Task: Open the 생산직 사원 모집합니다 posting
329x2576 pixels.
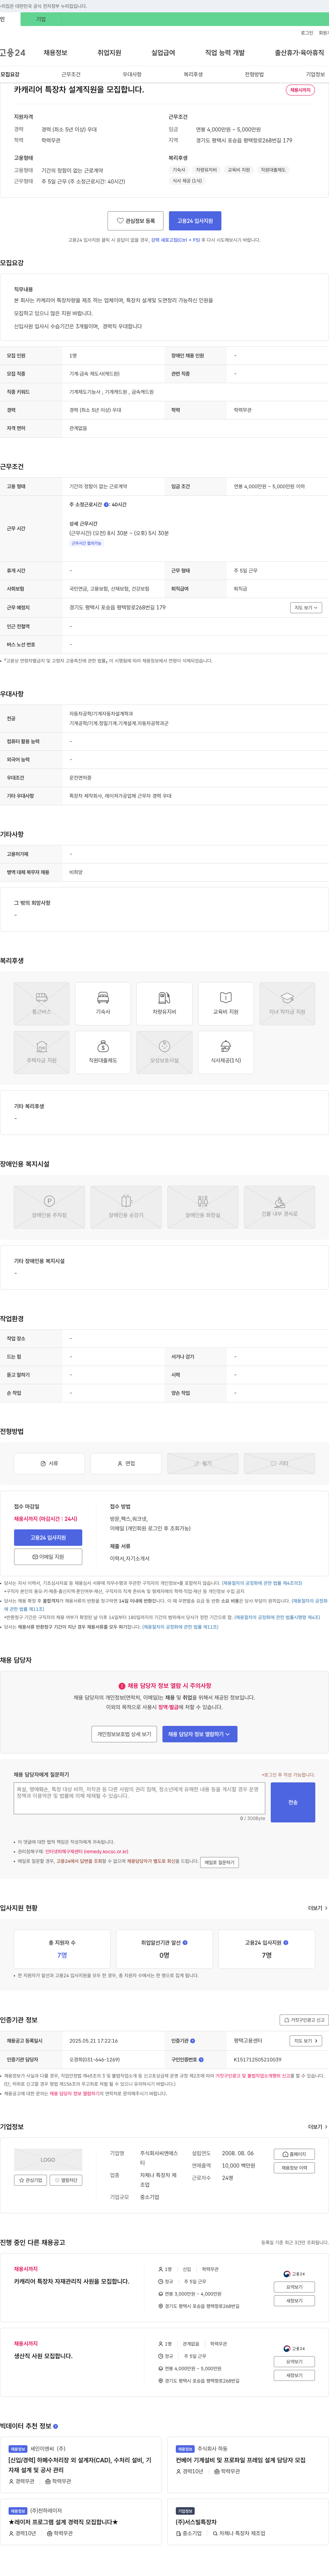Action: [43, 2355]
